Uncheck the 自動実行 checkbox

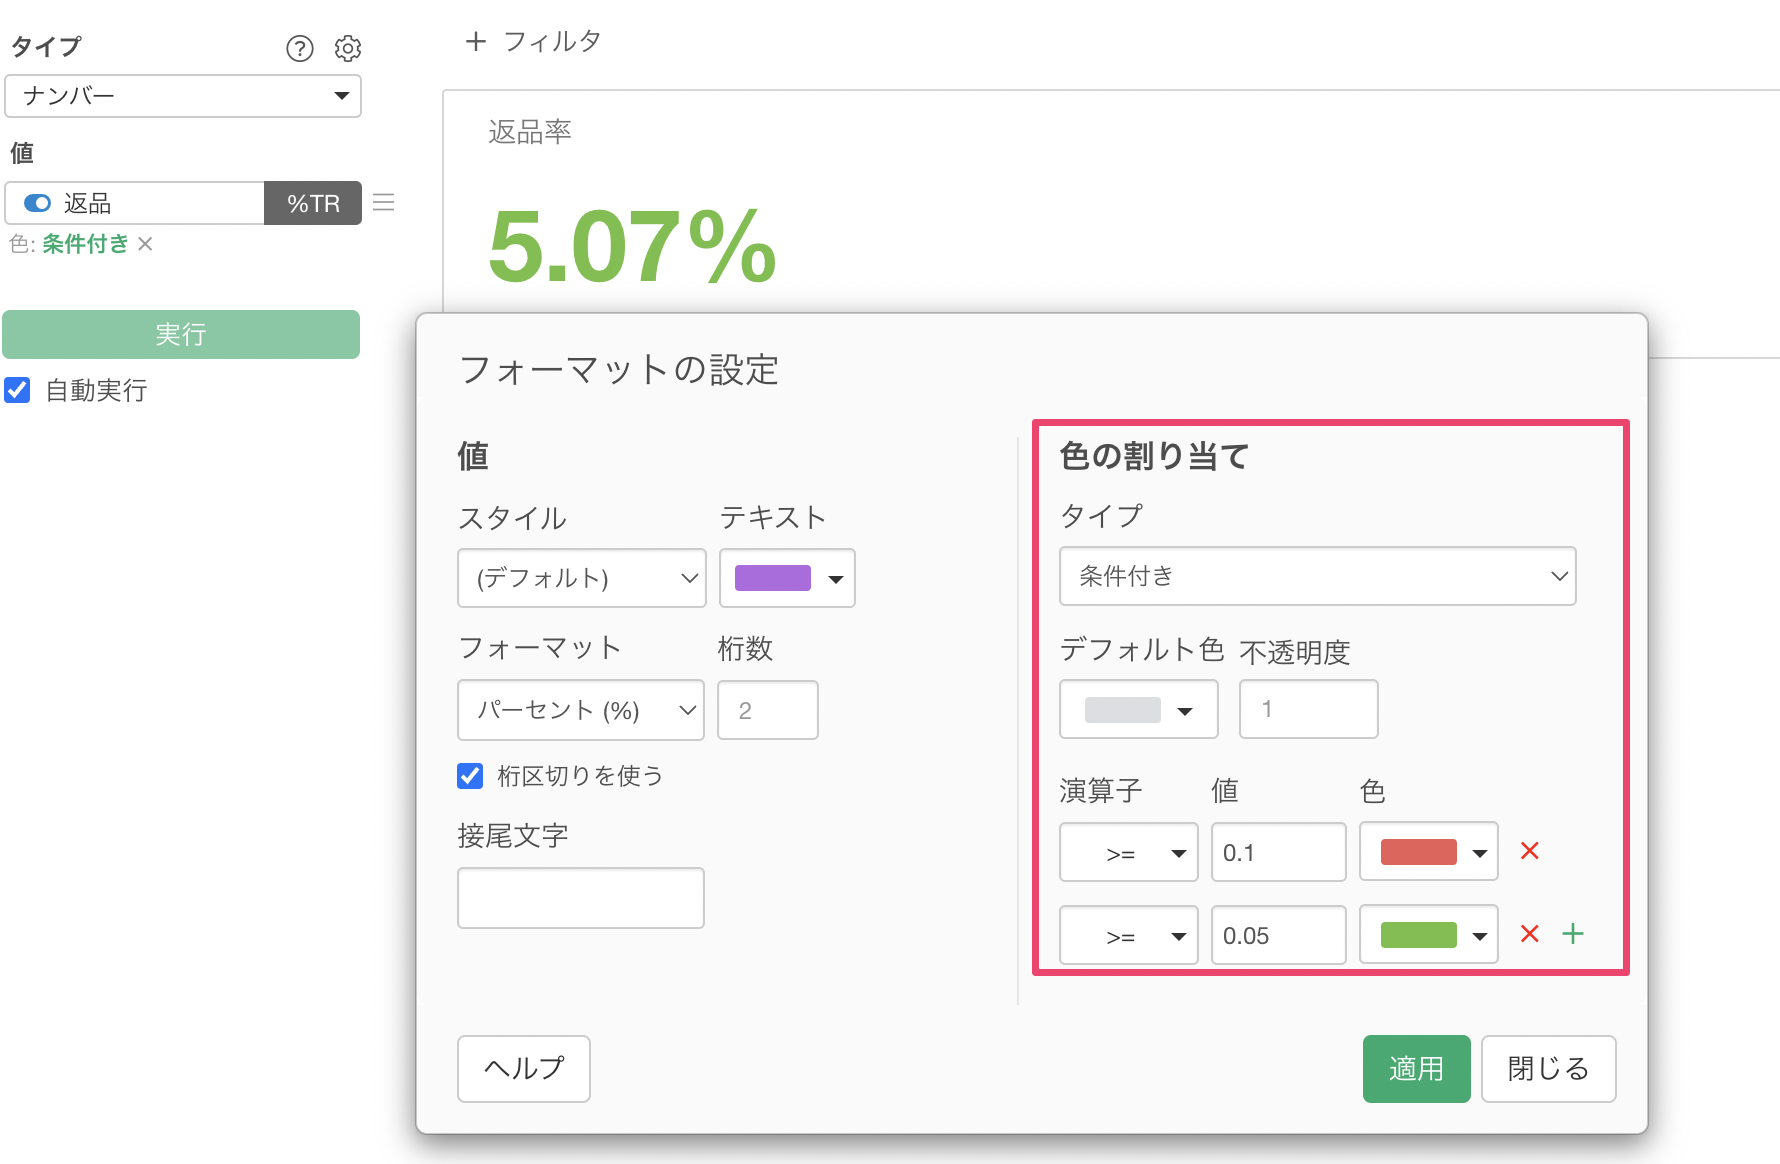18,390
